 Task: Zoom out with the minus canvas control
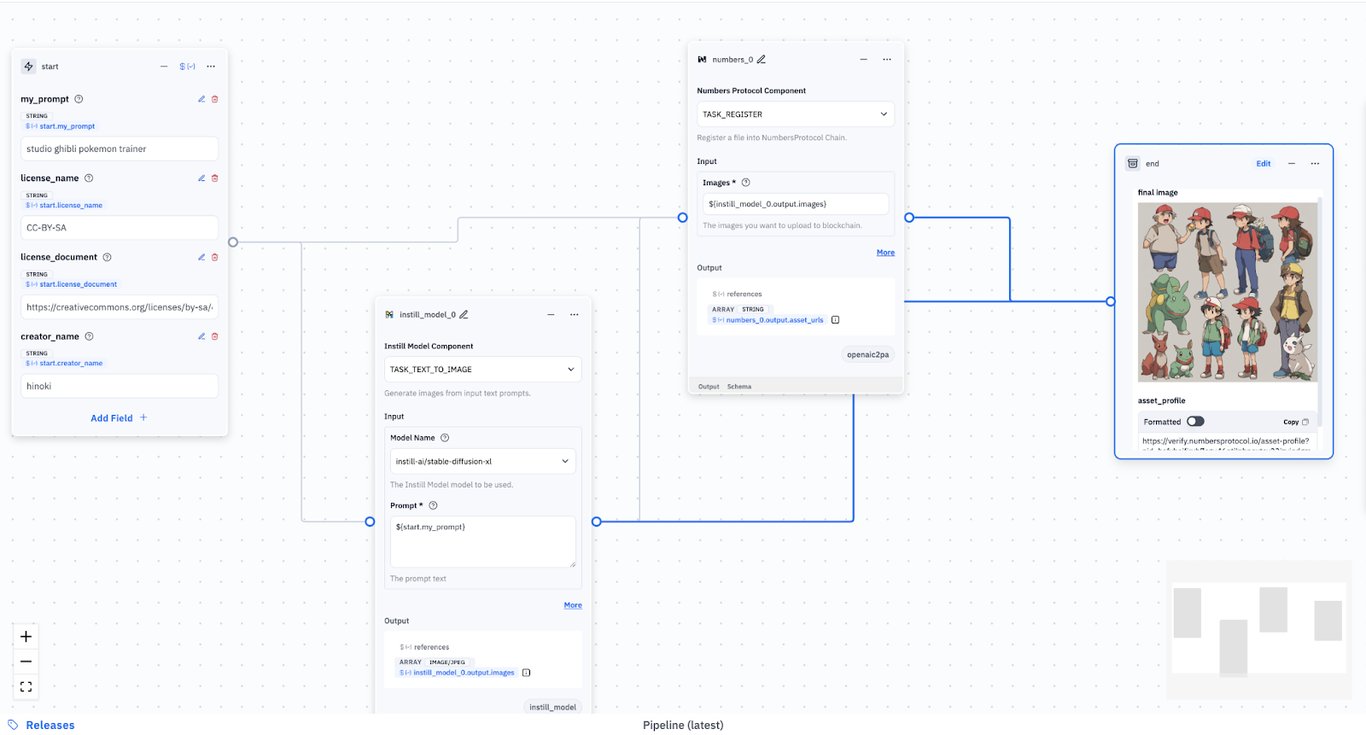[x=26, y=661]
